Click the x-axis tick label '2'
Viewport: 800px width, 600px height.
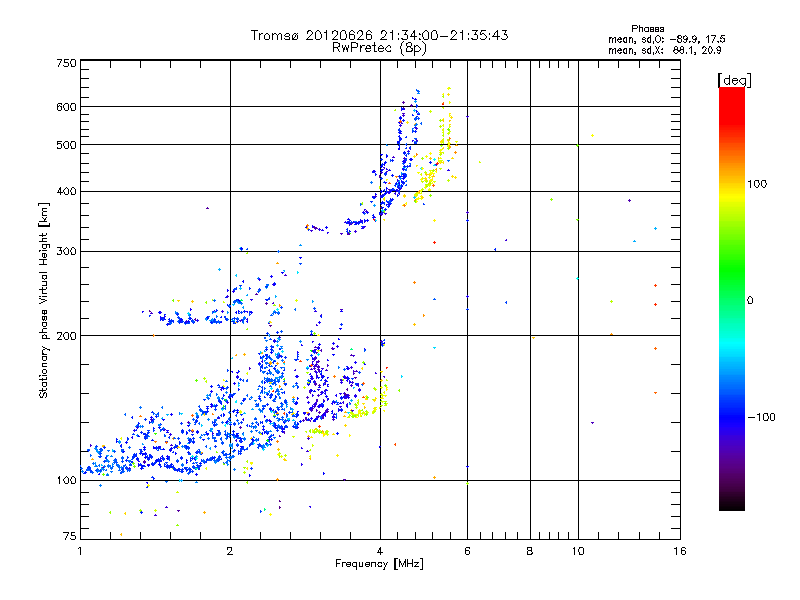(x=230, y=551)
